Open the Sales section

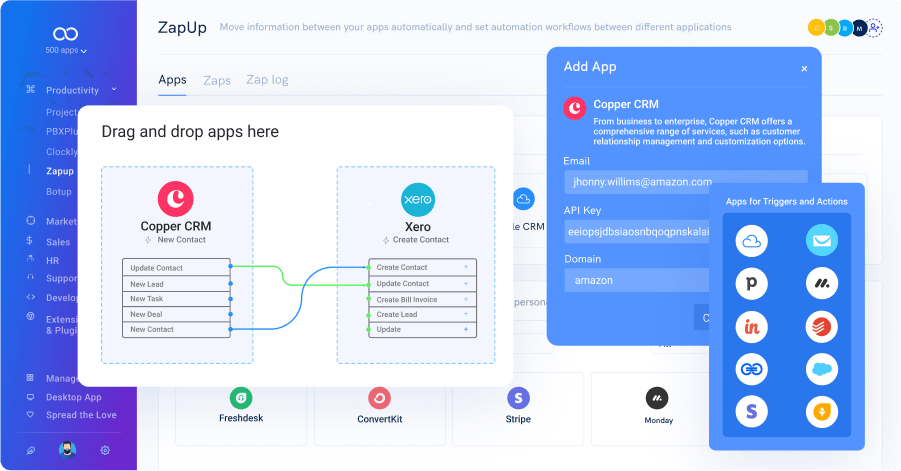tap(58, 242)
